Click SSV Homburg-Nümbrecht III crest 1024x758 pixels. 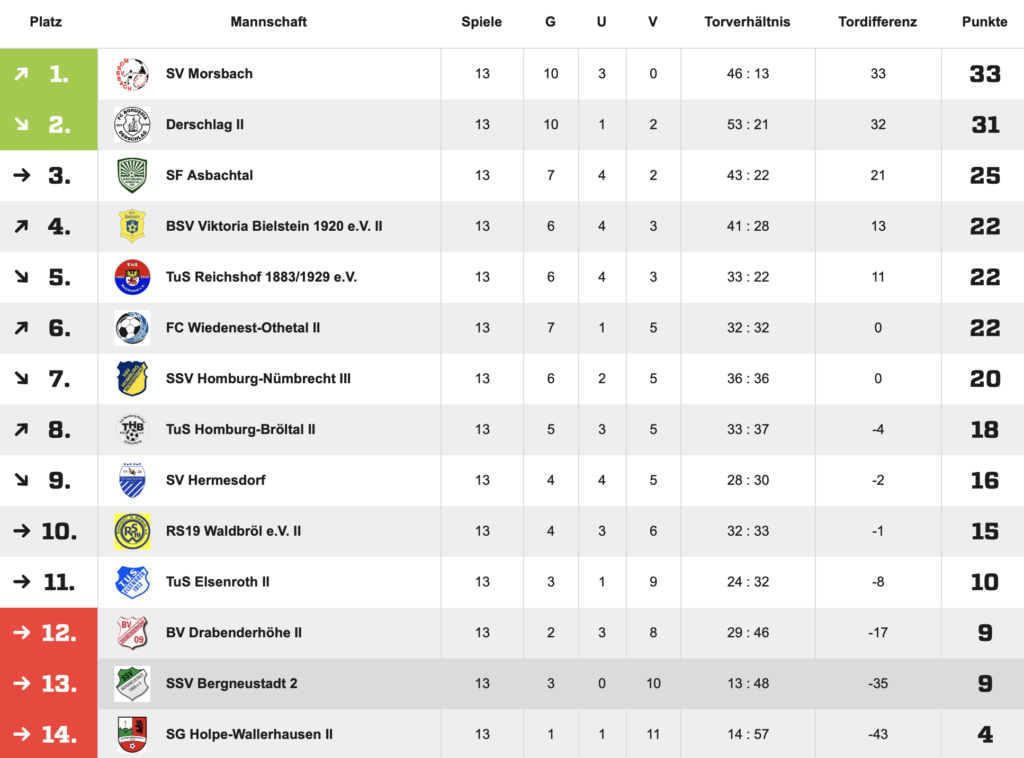tap(132, 379)
